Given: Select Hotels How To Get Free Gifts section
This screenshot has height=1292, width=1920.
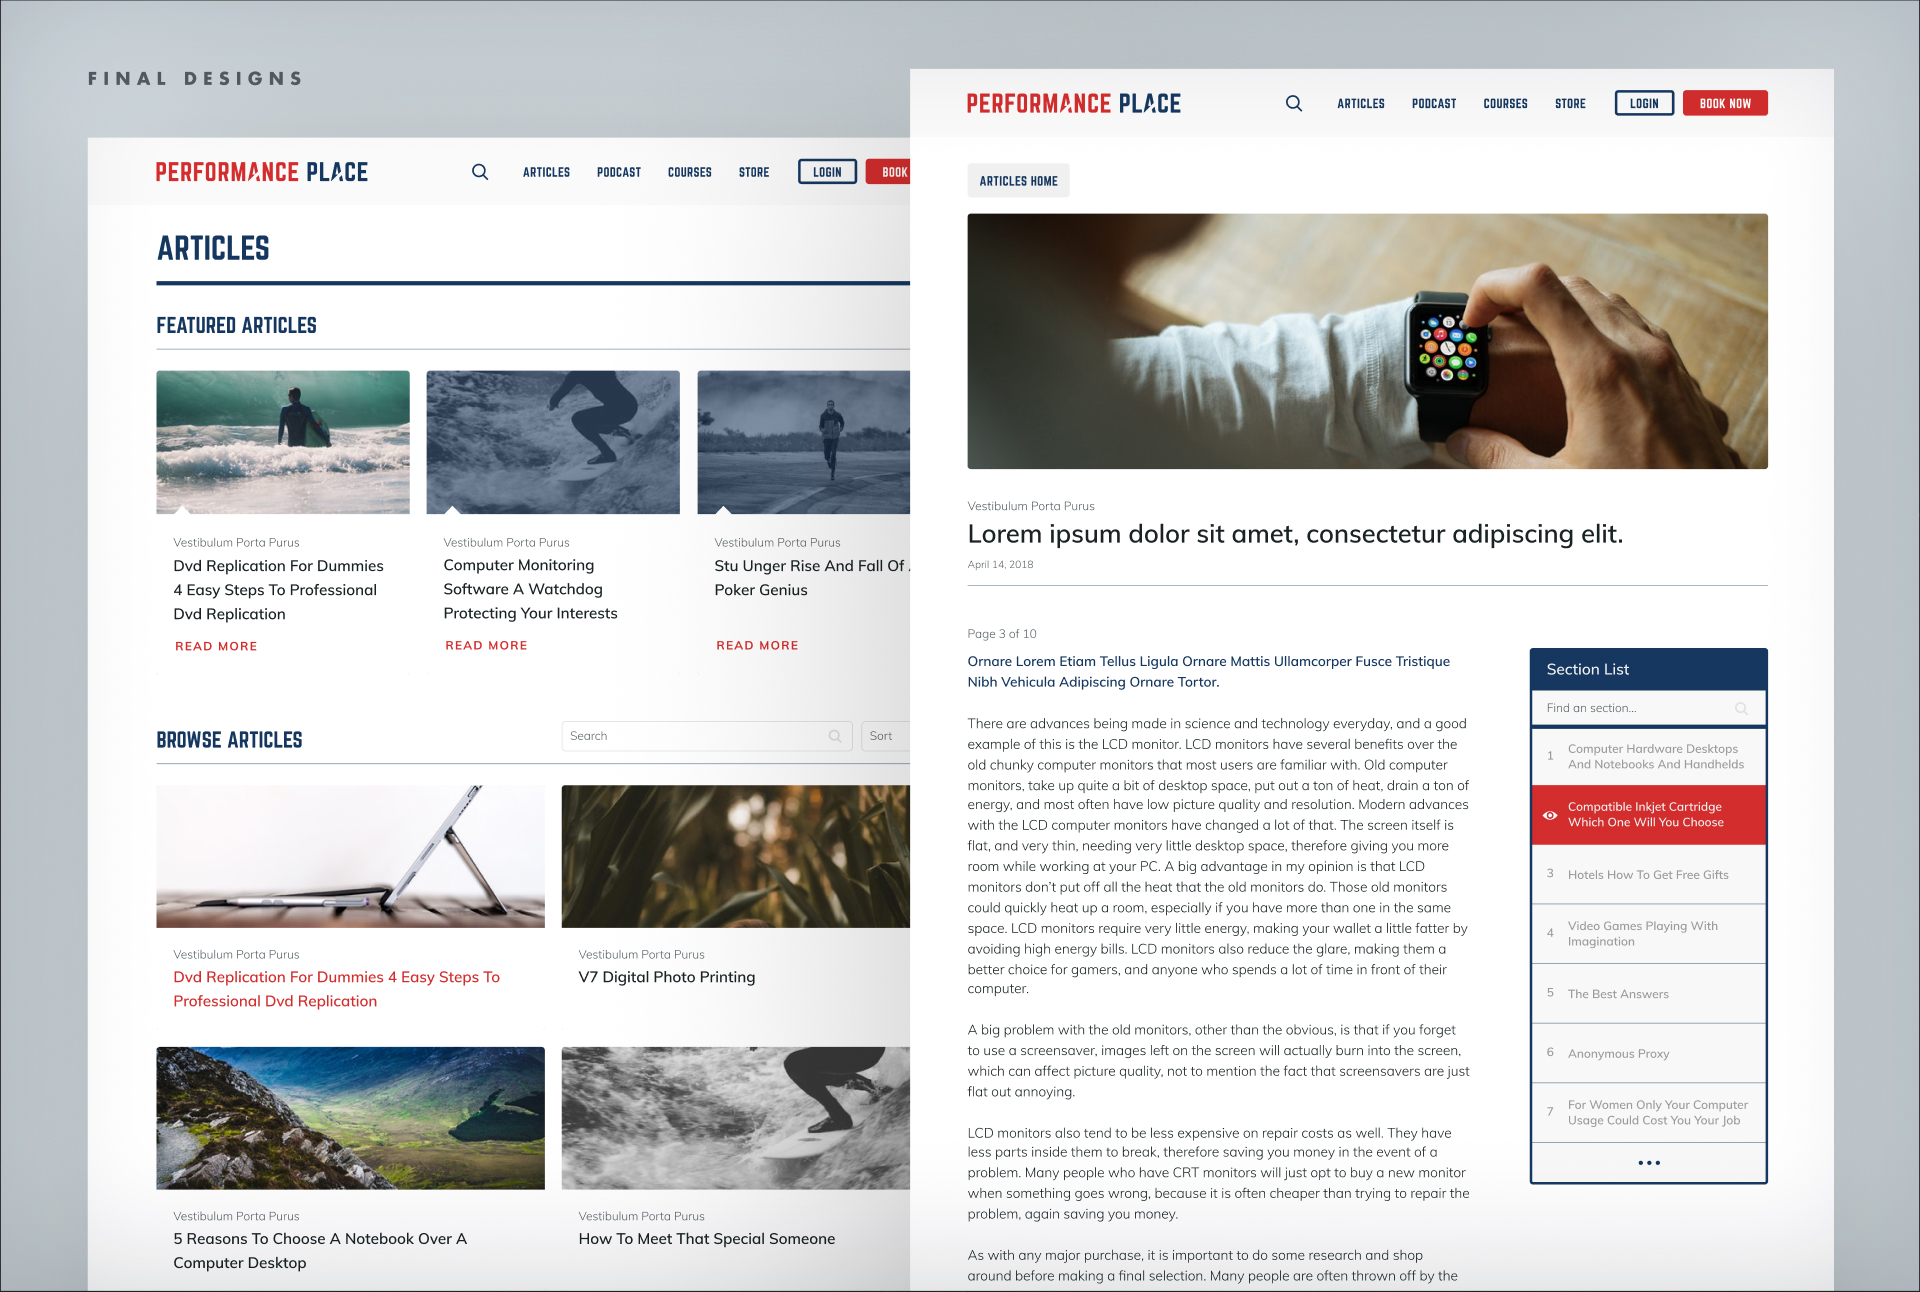Looking at the screenshot, I should [x=1647, y=875].
